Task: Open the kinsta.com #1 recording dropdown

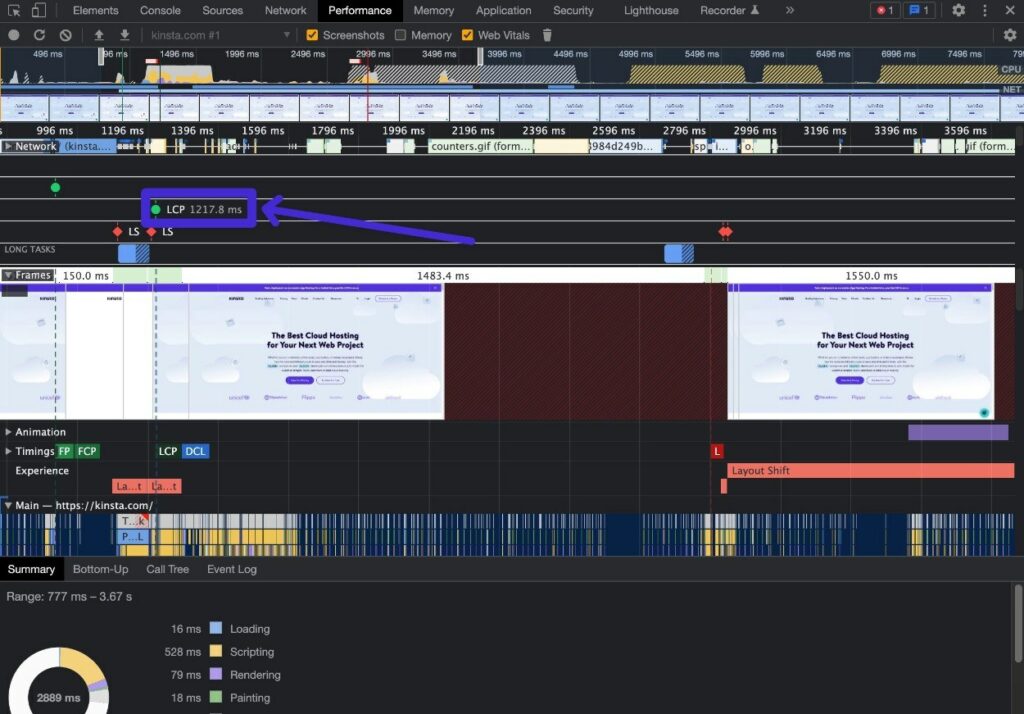Action: [x=220, y=35]
